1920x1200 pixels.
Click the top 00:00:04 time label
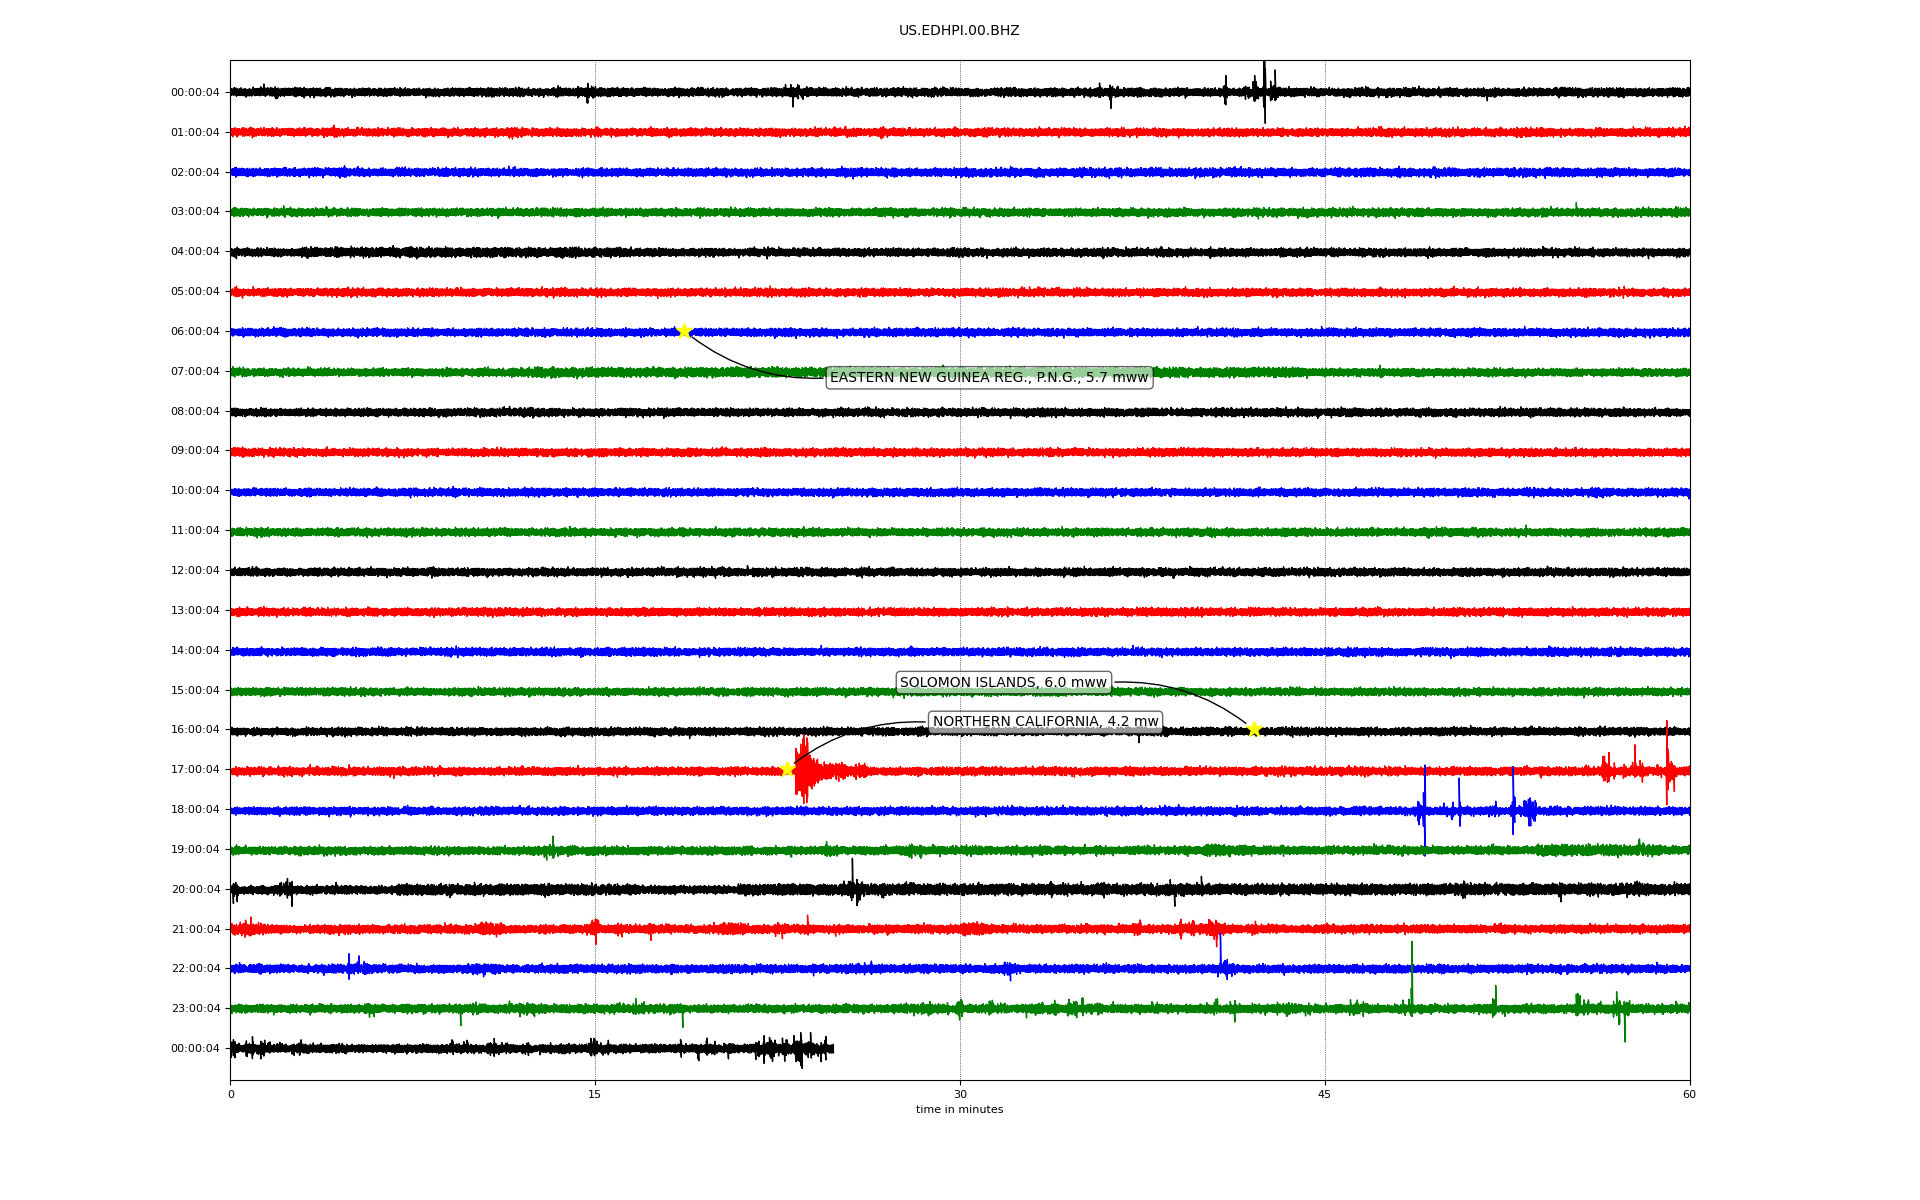195,93
